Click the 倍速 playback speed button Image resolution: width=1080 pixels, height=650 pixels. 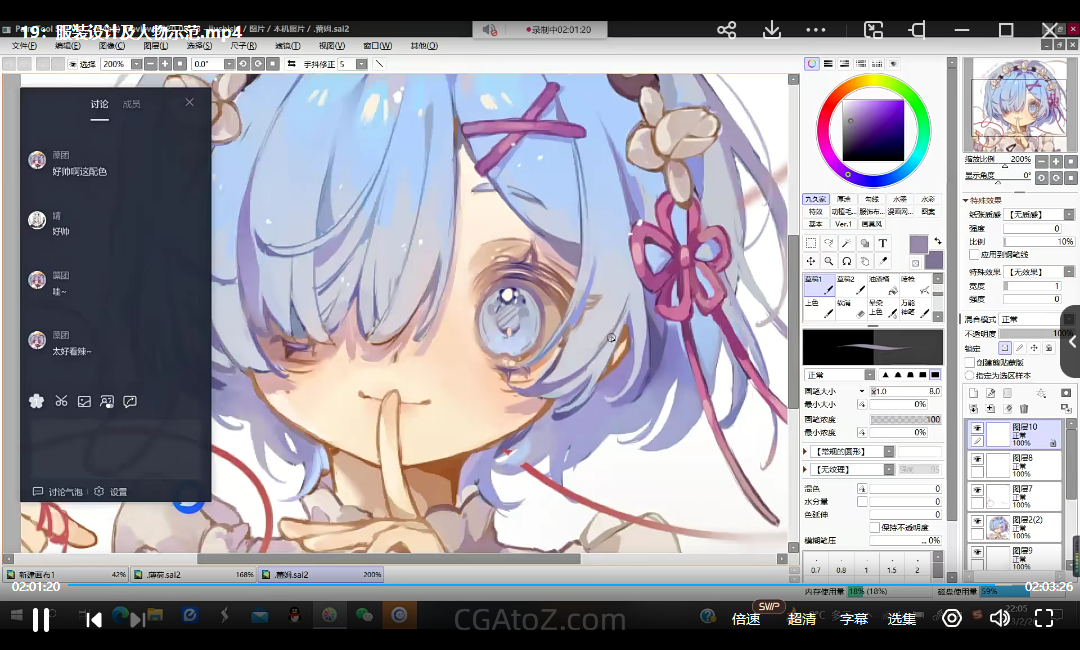746,619
